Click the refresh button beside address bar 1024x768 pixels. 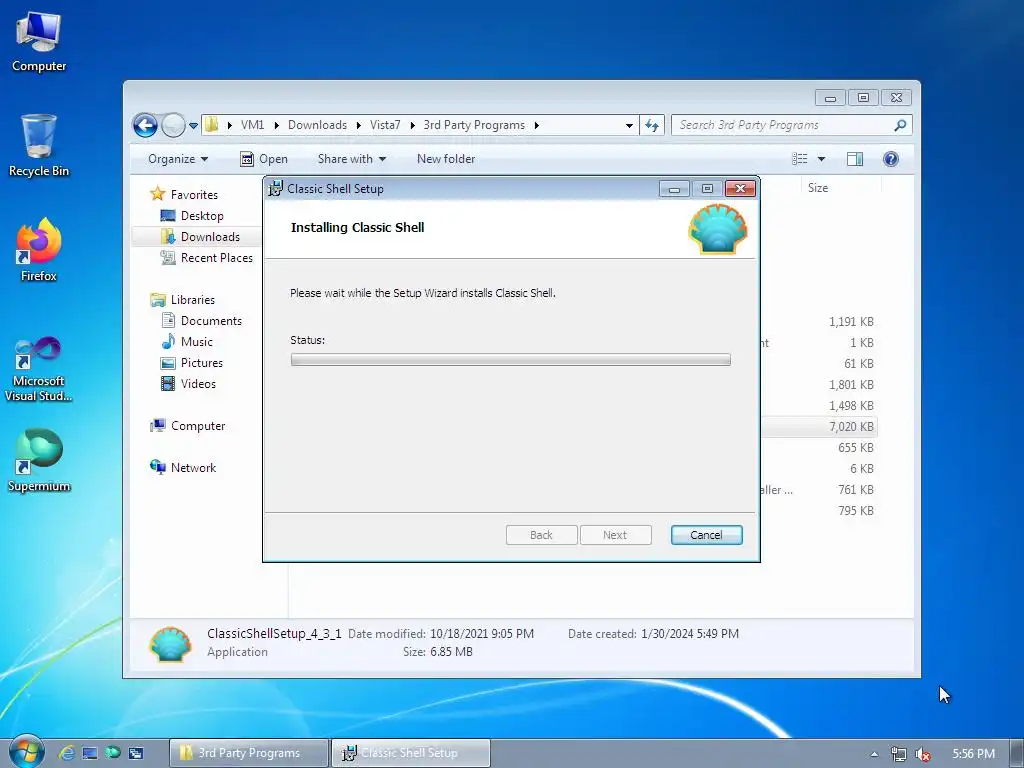click(x=652, y=125)
